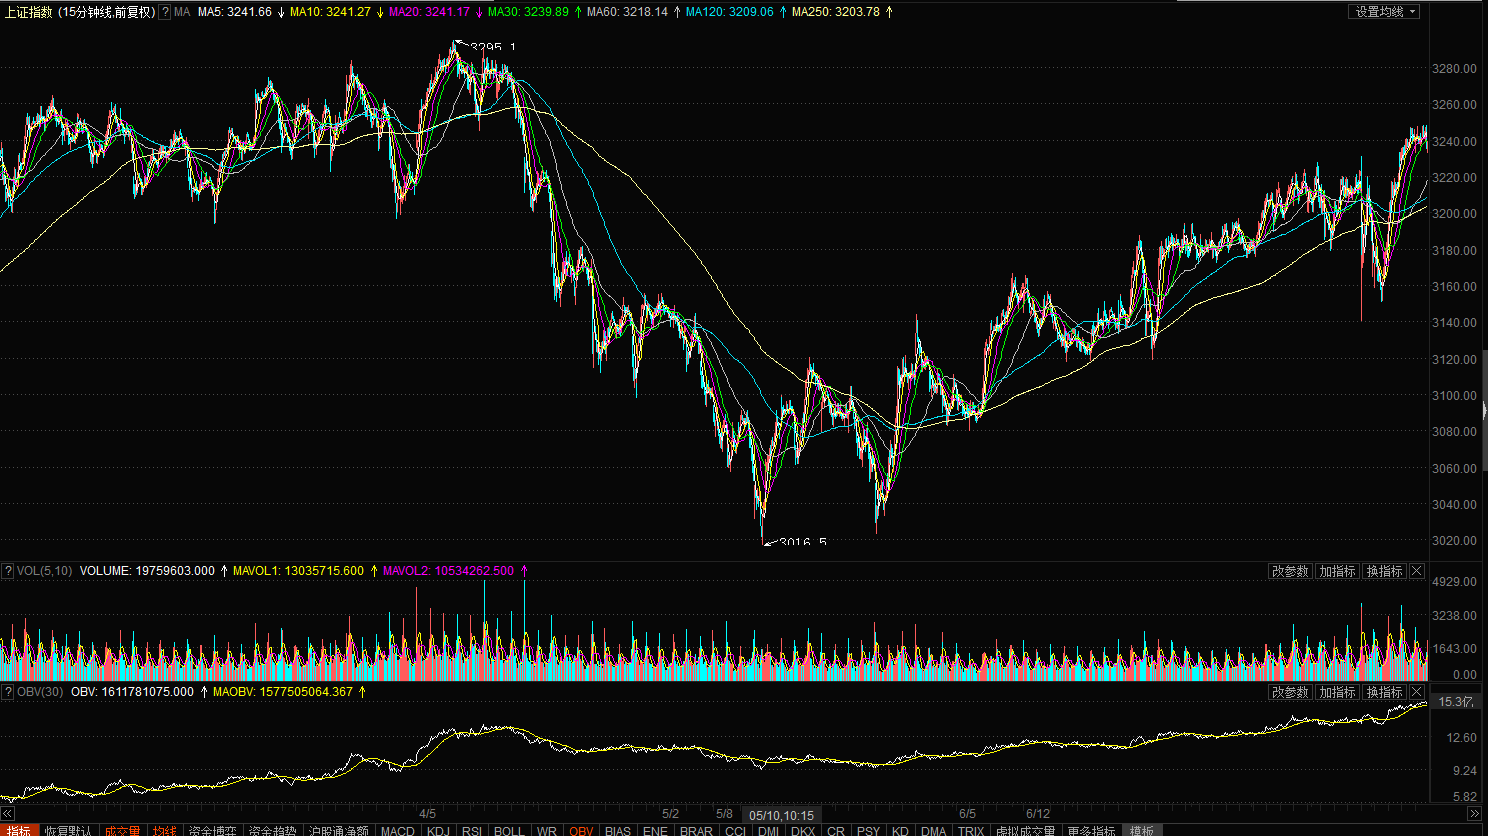Close the VOL volume indicator panel
The width and height of the screenshot is (1488, 836).
(1417, 571)
